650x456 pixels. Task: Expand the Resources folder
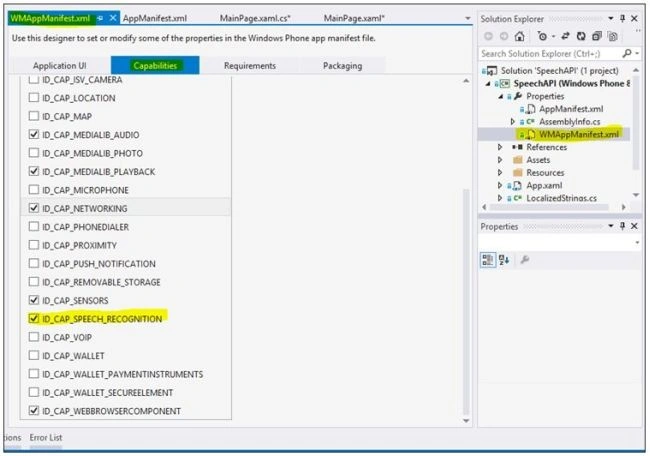[500, 173]
